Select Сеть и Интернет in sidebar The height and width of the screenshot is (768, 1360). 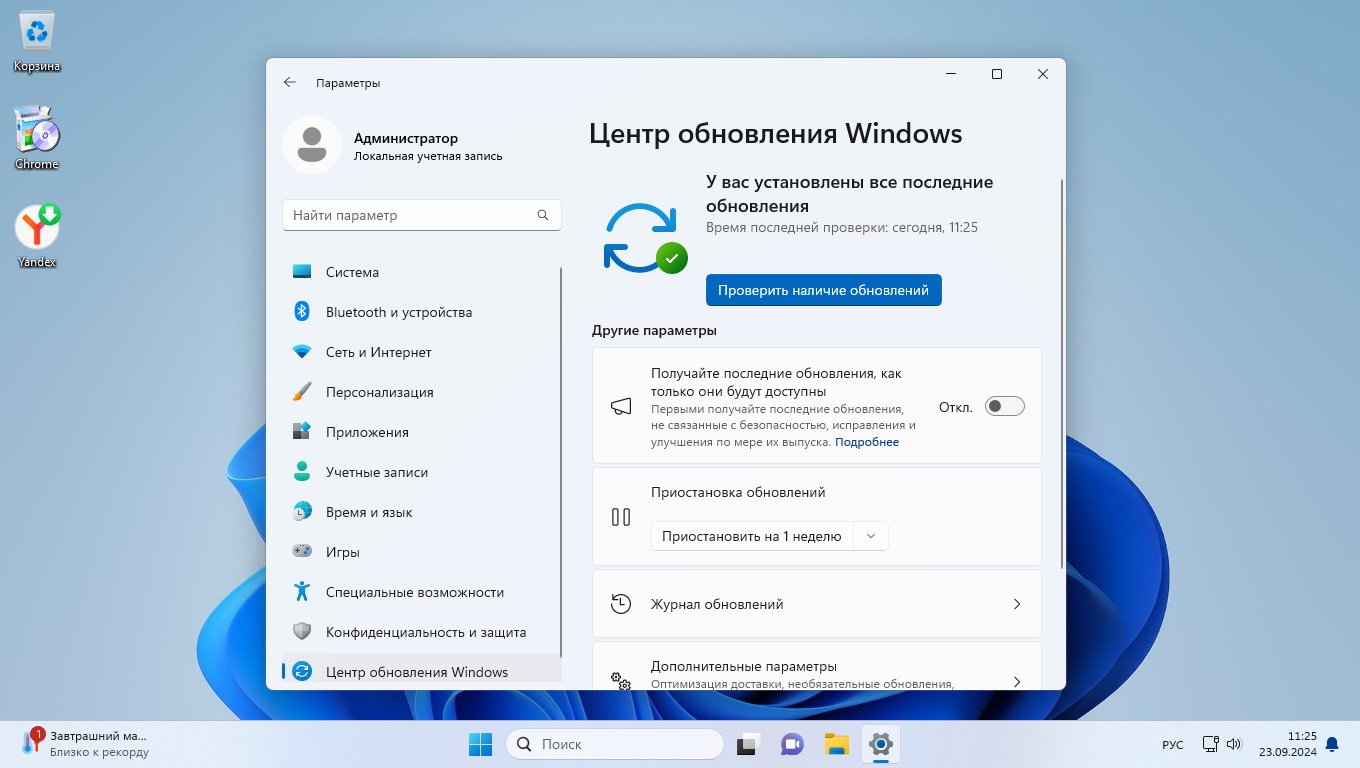378,352
